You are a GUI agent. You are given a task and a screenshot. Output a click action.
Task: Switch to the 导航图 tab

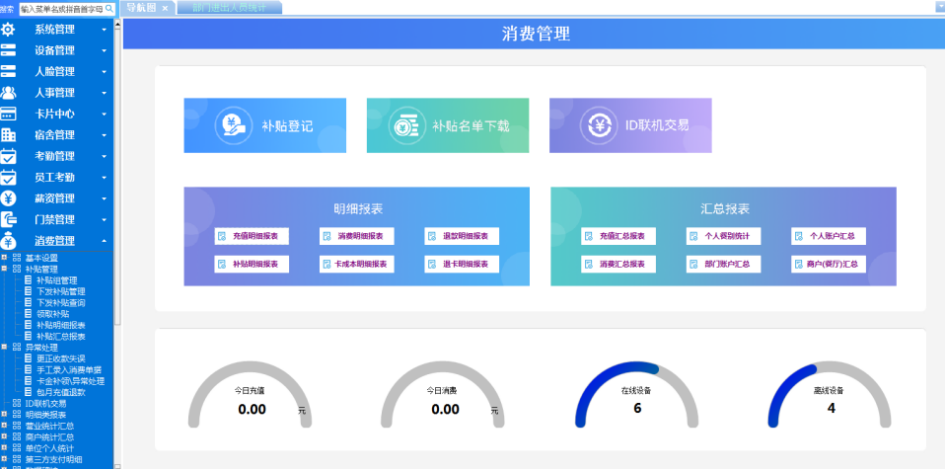point(143,8)
